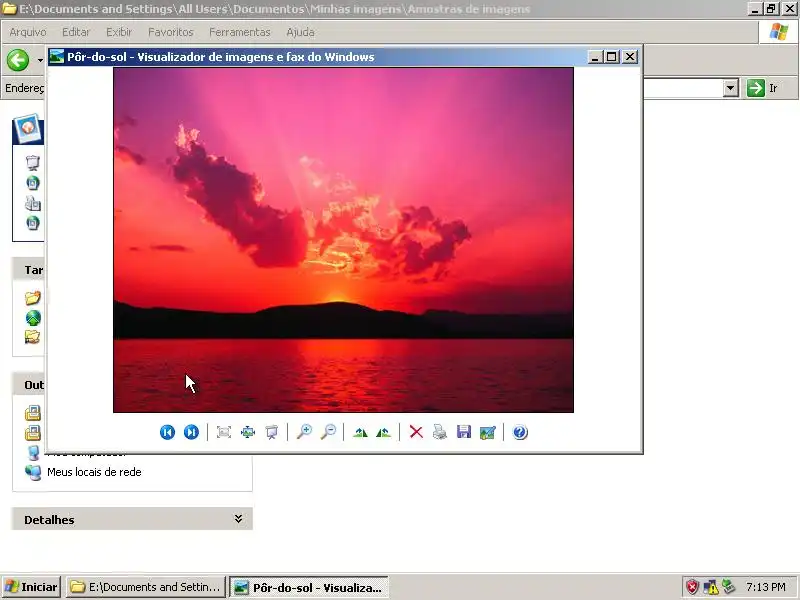
Task: Switch to Pôr-do-sol viewer taskbar button
Action: coord(309,587)
